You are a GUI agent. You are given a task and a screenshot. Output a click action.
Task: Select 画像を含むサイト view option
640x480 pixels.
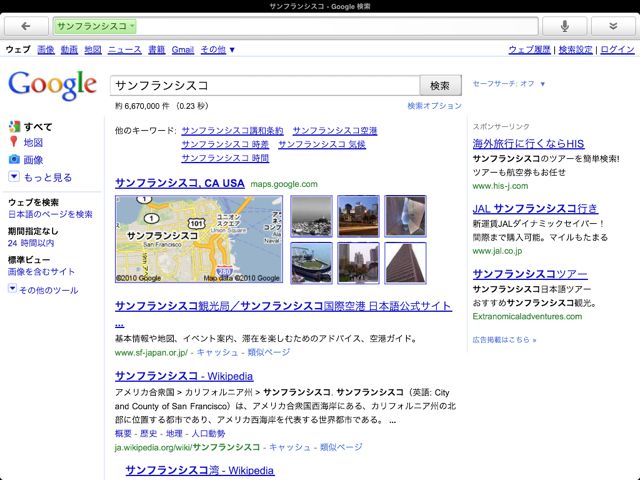41,272
